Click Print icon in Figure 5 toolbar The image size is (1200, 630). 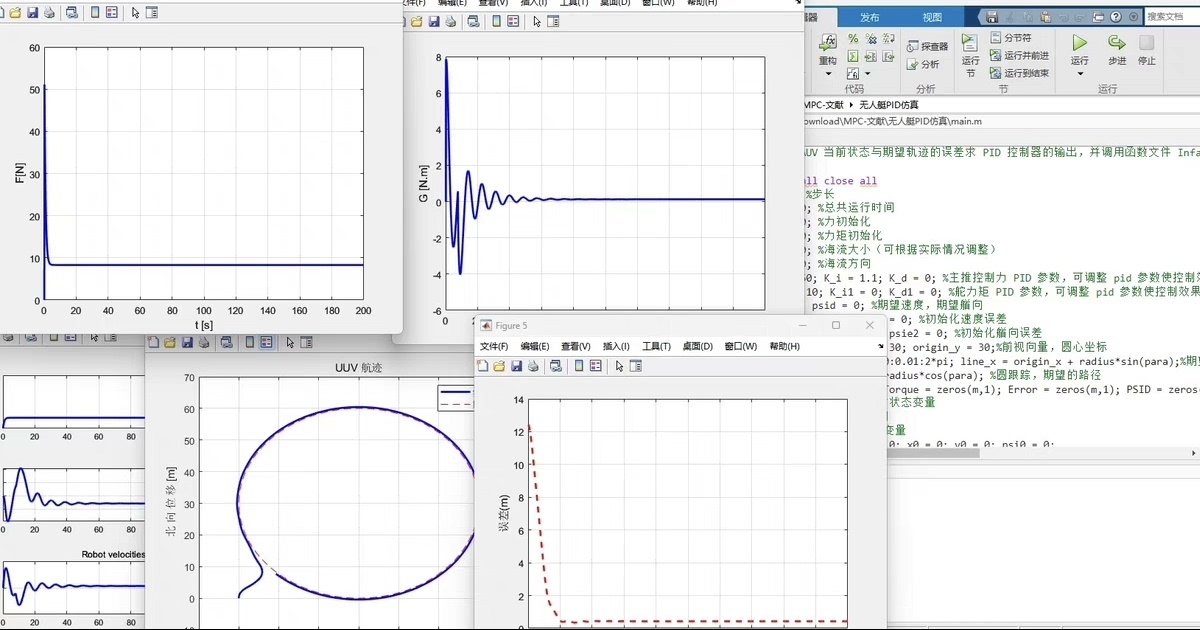point(533,366)
